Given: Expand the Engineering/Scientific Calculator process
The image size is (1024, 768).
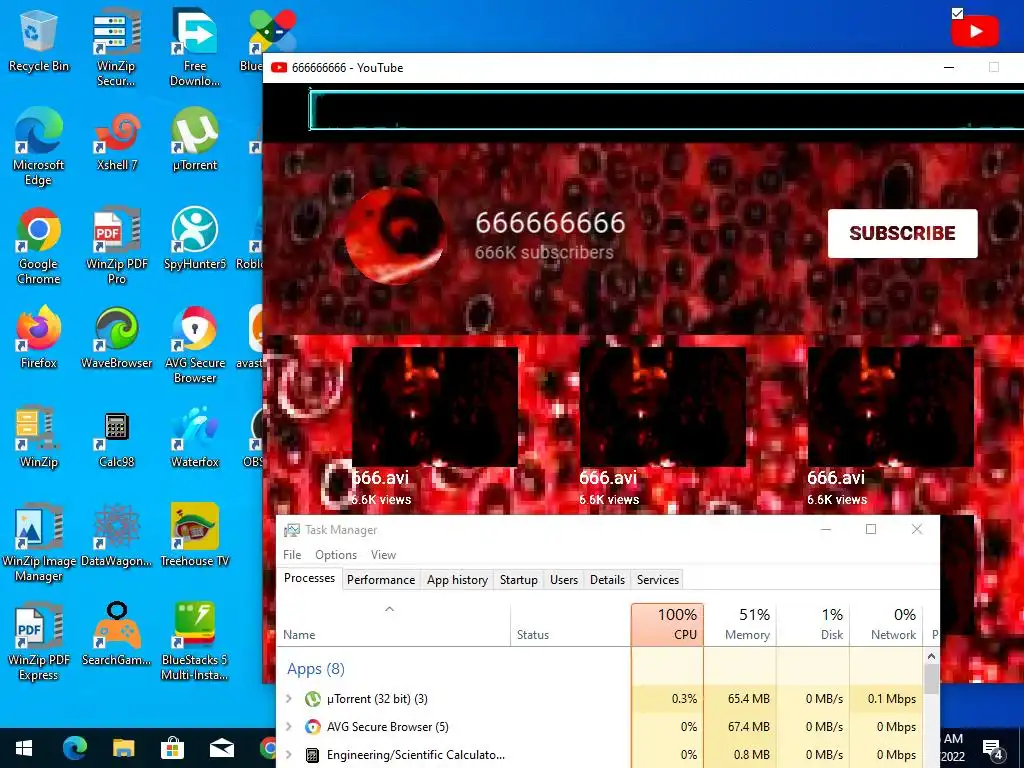Looking at the screenshot, I should (289, 755).
